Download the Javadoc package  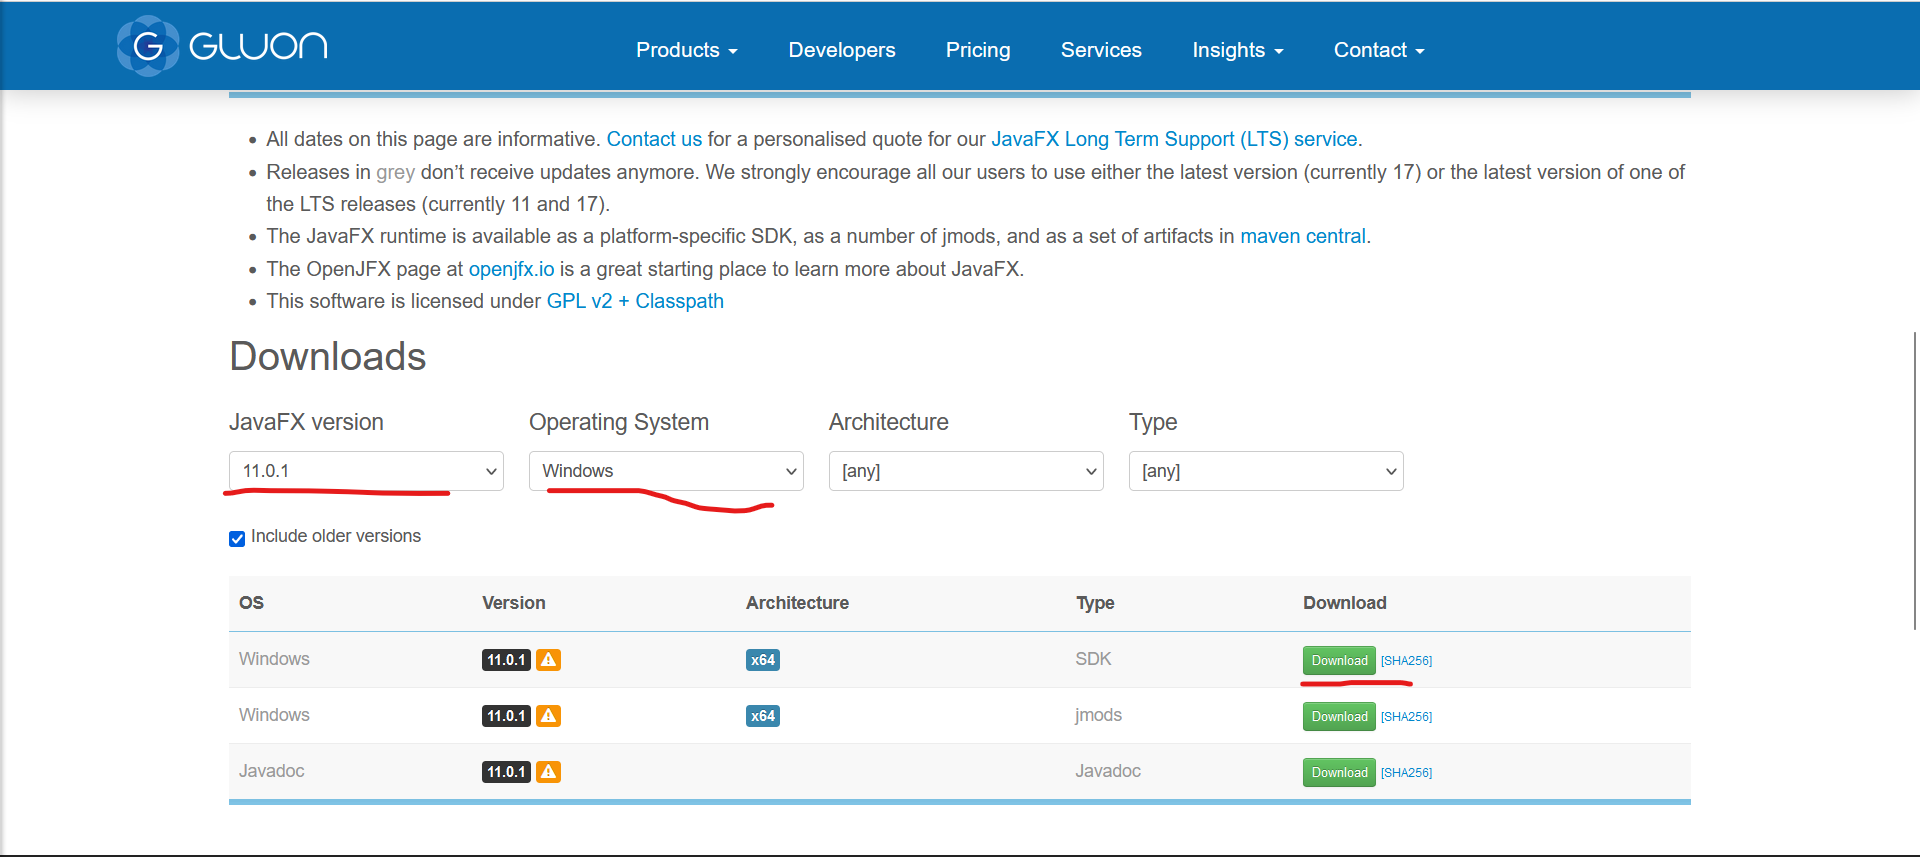click(x=1339, y=773)
